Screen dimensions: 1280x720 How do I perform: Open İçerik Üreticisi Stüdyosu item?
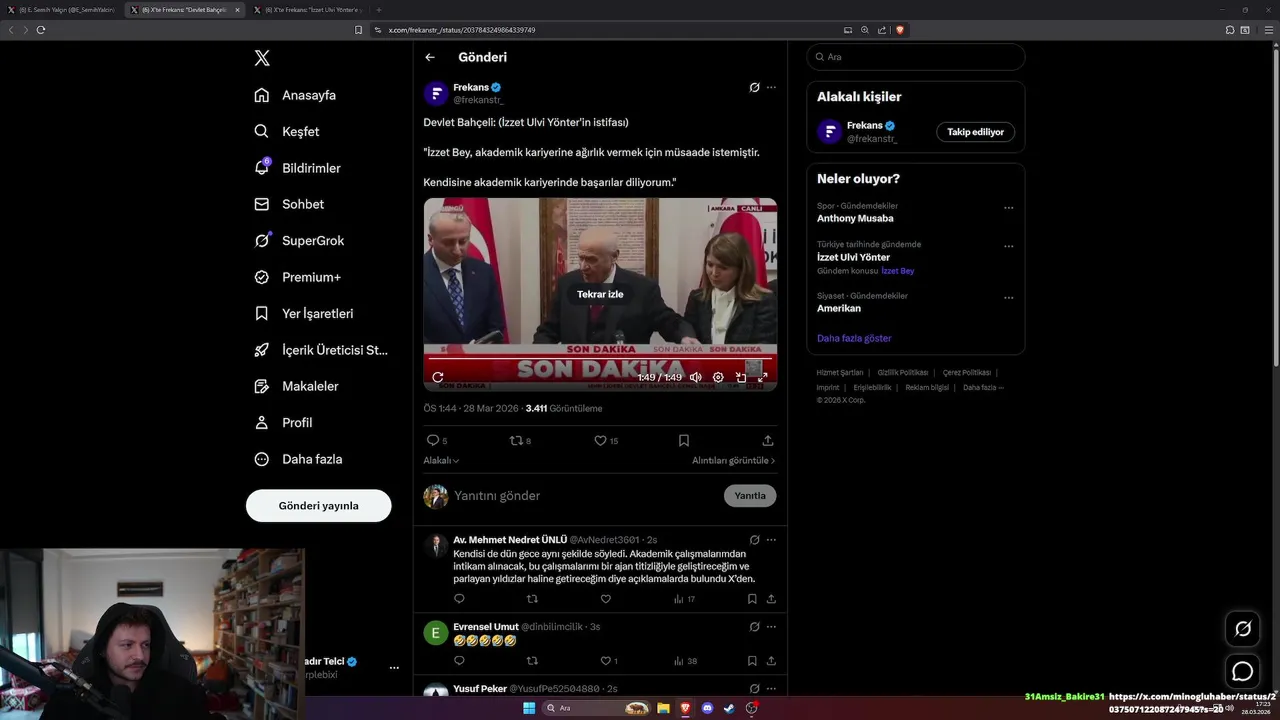(x=321, y=350)
